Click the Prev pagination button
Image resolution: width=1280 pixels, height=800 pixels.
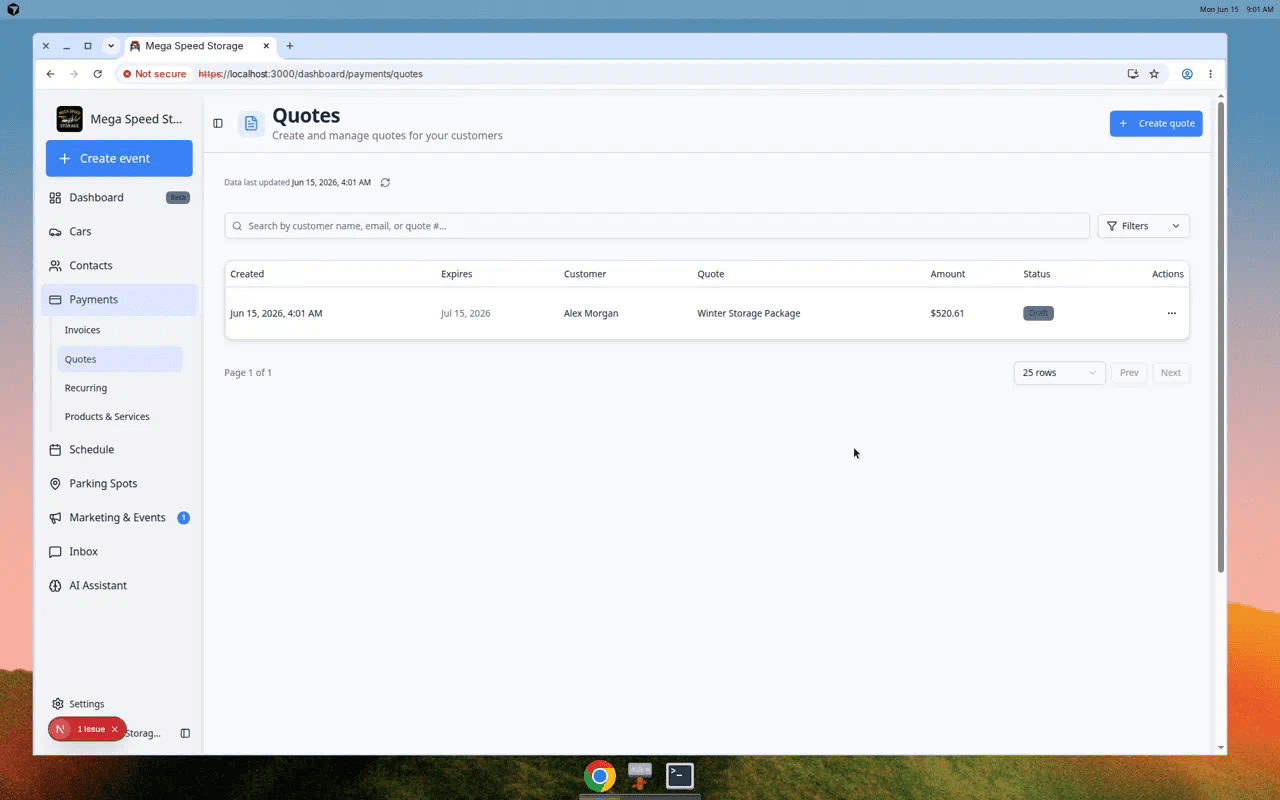click(x=1129, y=373)
